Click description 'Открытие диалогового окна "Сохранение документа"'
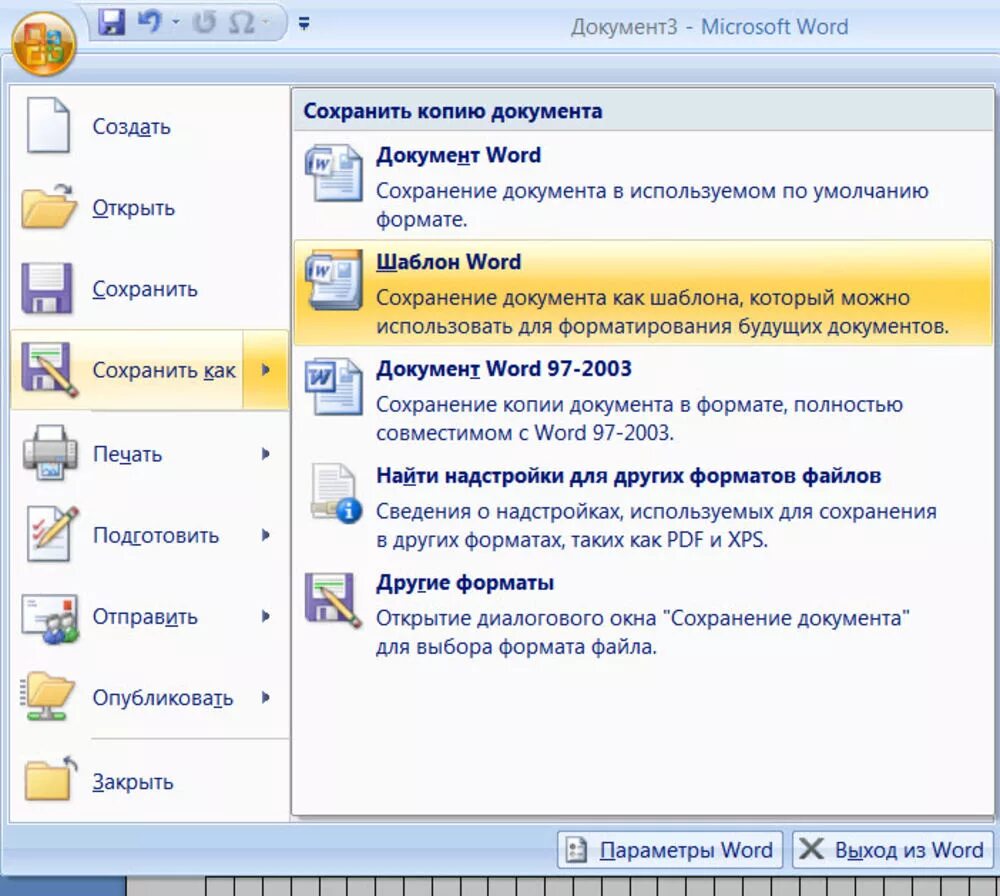 tap(642, 632)
